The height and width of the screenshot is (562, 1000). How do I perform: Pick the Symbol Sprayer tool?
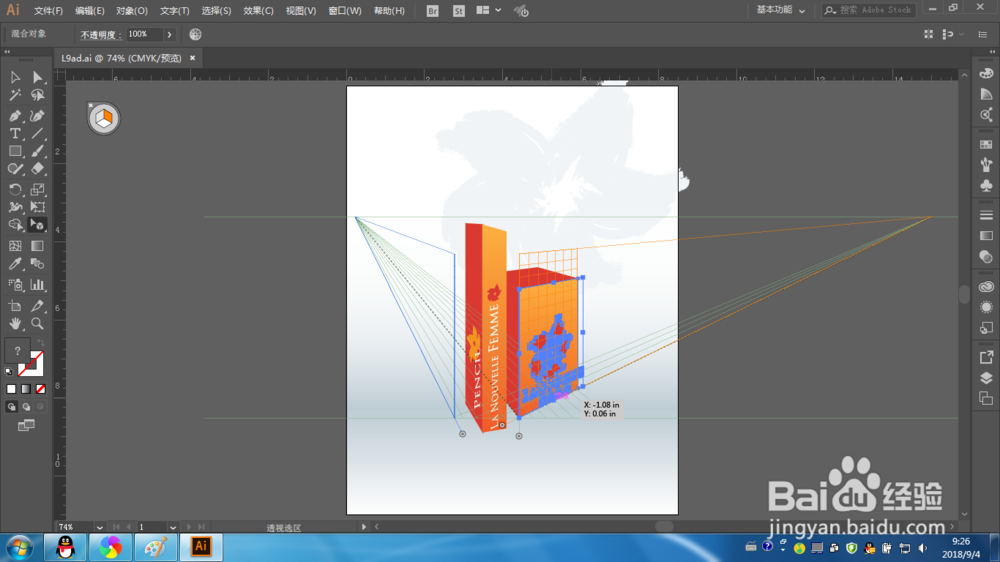(x=15, y=285)
